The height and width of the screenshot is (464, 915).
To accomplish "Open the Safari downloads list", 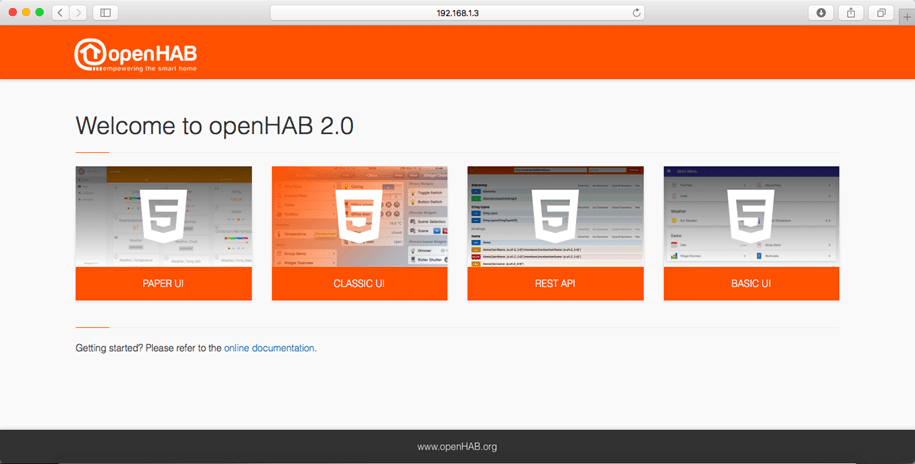I will click(820, 13).
